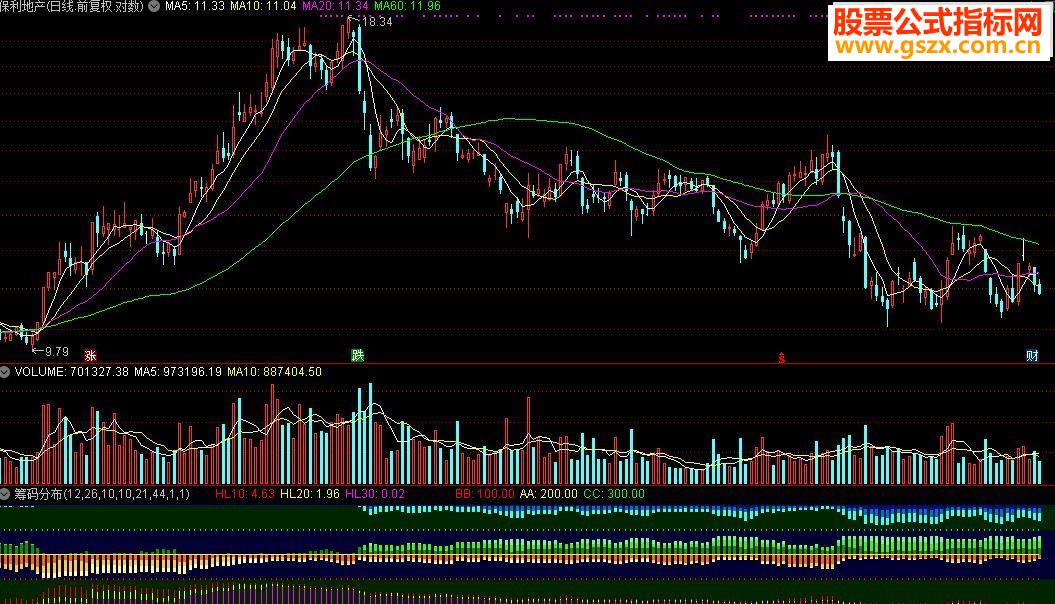Click the 9.79 low price label
This screenshot has width=1055, height=604.
pos(57,351)
